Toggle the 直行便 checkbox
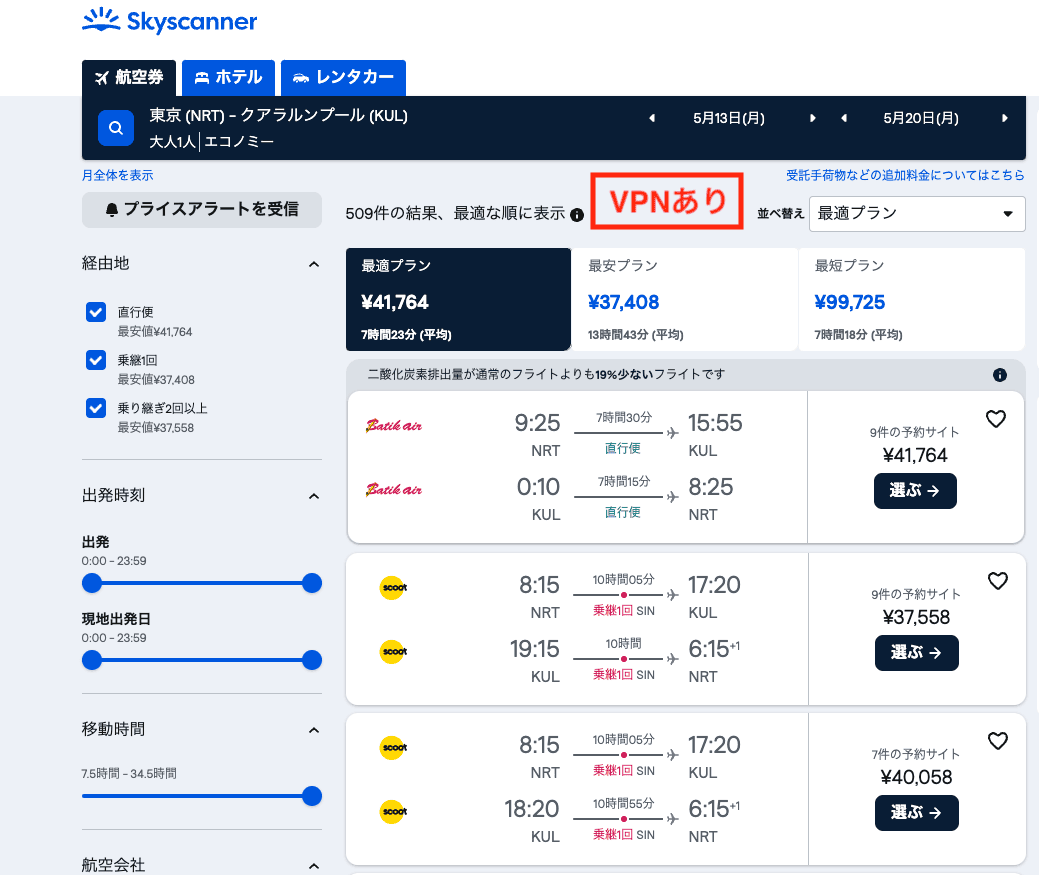The height and width of the screenshot is (875, 1039). pos(96,312)
